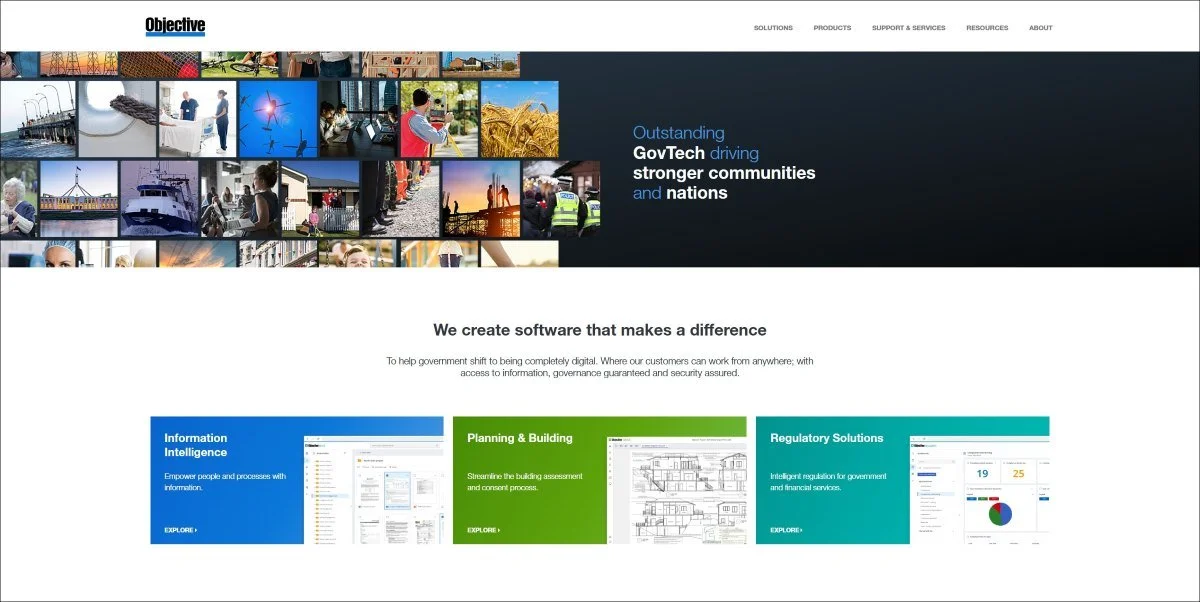Click the police officers photo thumbnail
Image resolution: width=1200 pixels, height=602 pixels.
(561, 199)
